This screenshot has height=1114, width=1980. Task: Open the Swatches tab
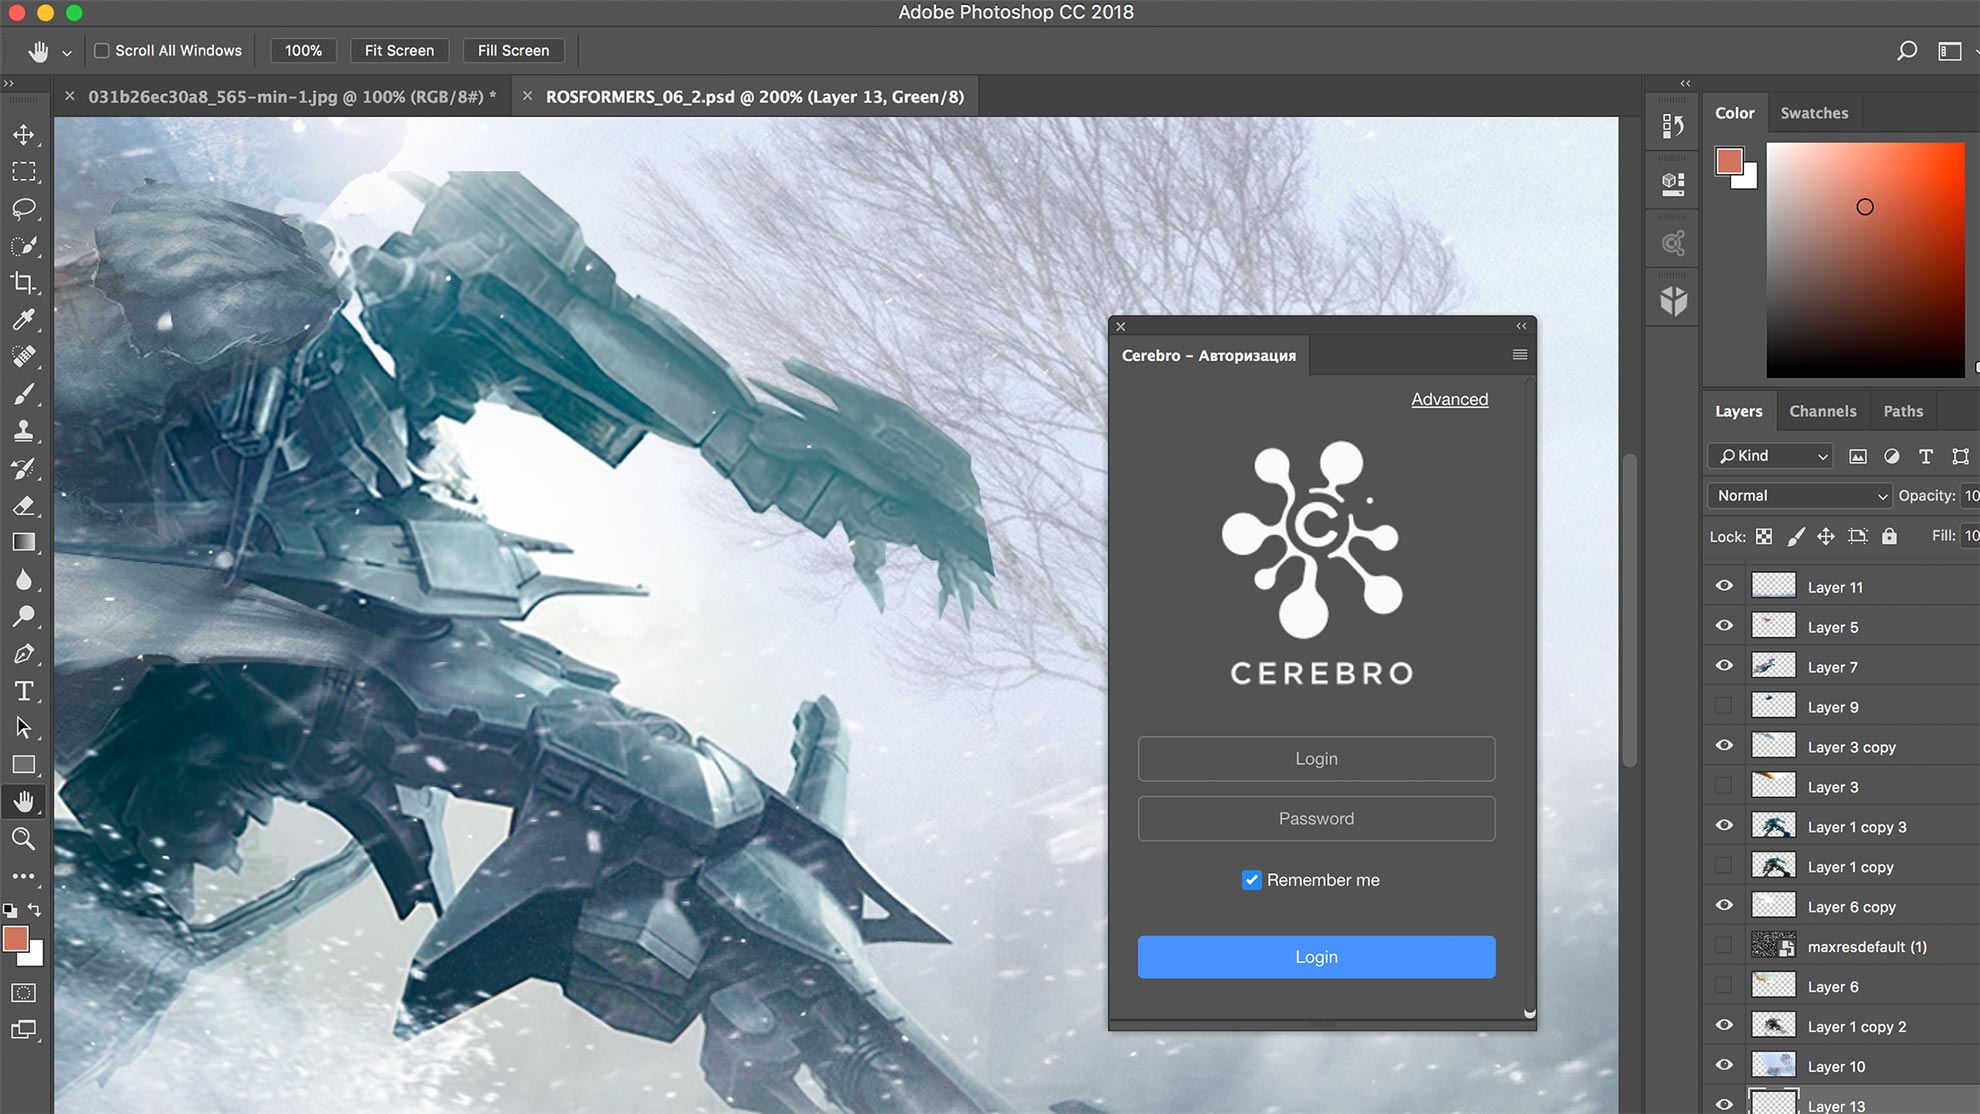tap(1814, 113)
